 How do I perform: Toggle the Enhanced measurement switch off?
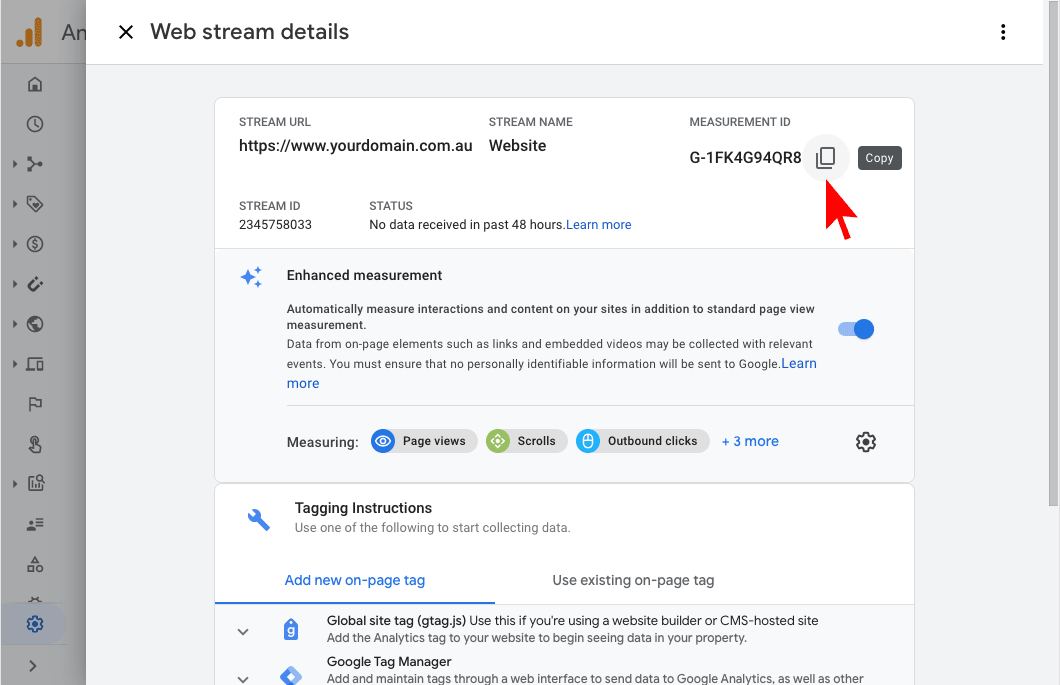856,329
